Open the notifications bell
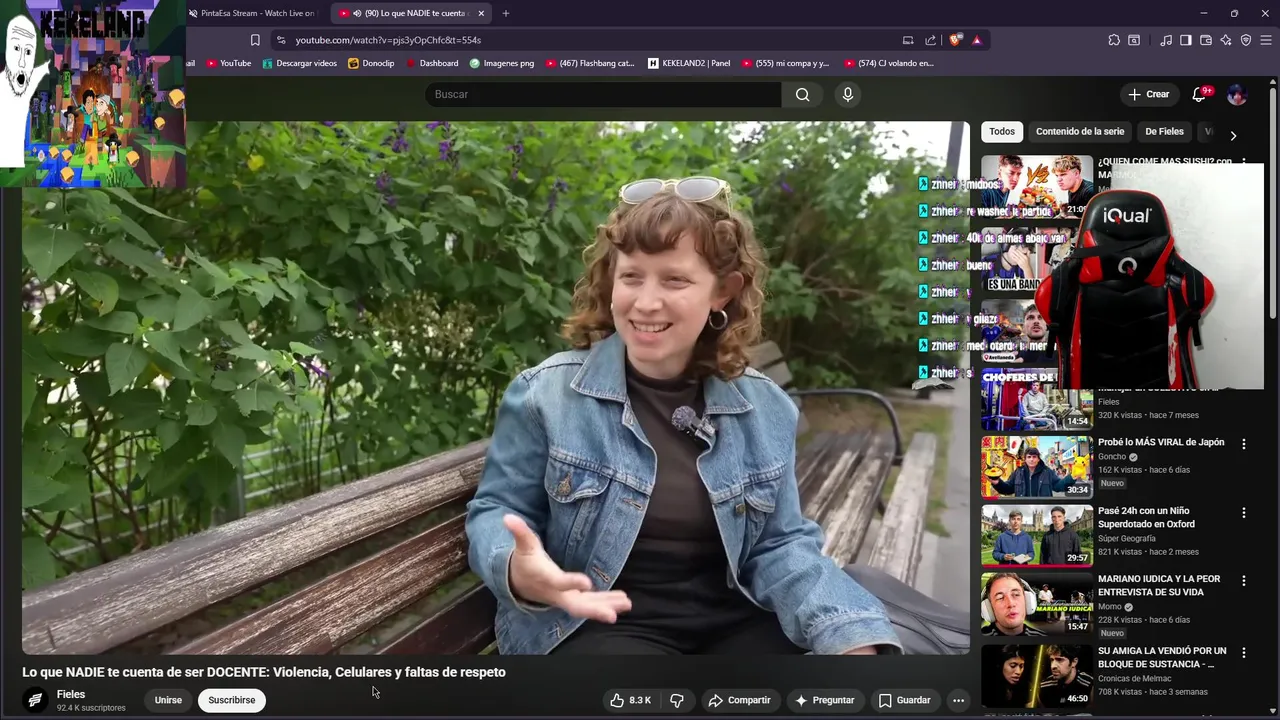The image size is (1280, 720). pos(1199,94)
